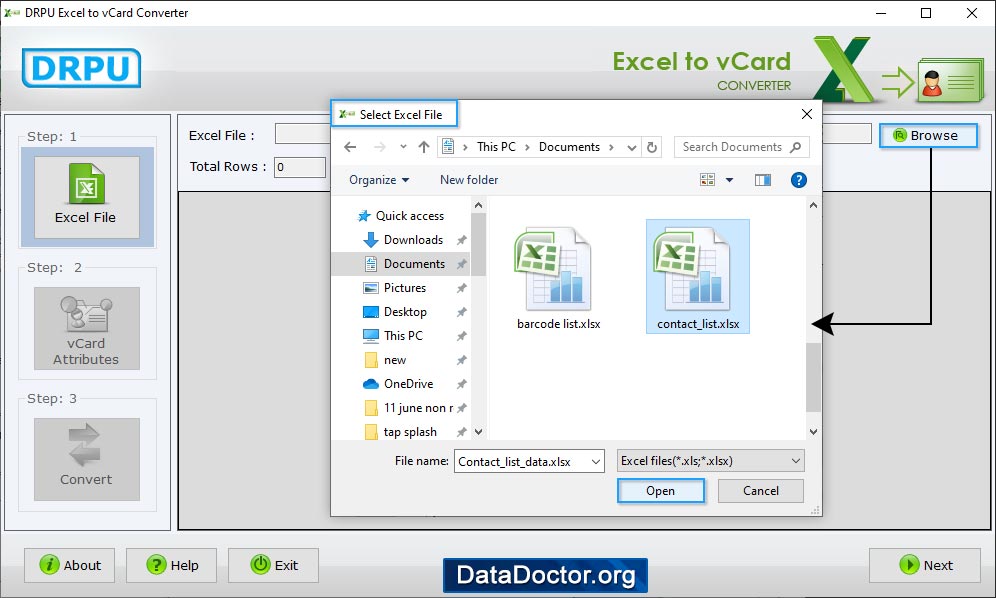Expand address bar previous locations dropdown
This screenshot has height=598, width=996.
click(x=631, y=147)
